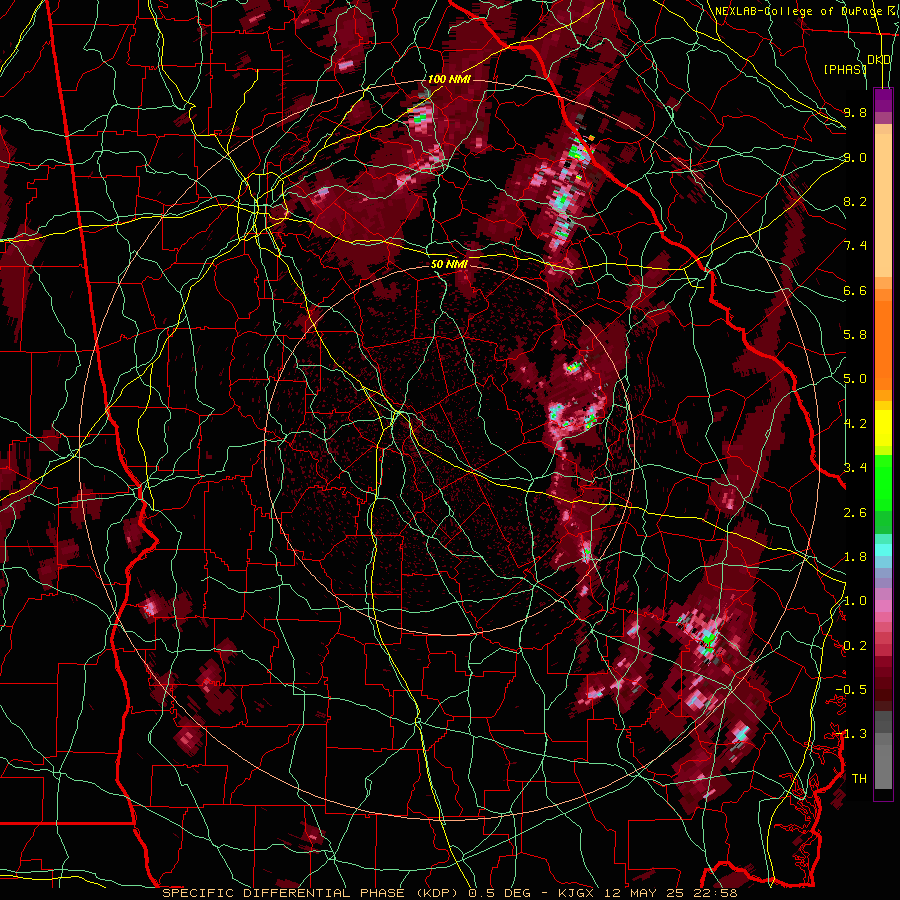Click the 9.8 value on the color scale

coord(855,112)
